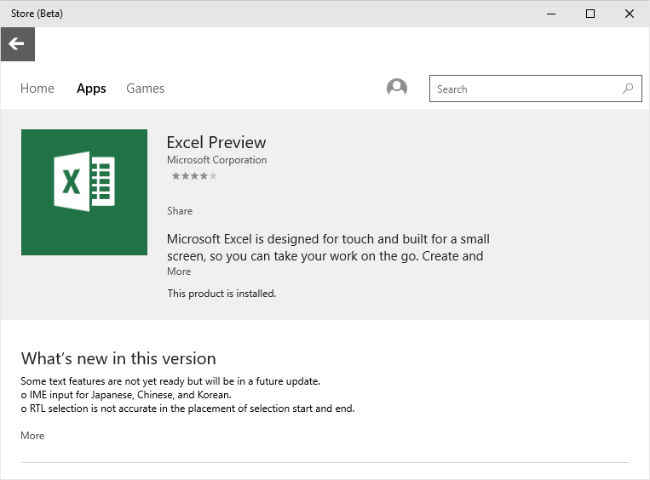Switch to the Apps section

(x=91, y=88)
